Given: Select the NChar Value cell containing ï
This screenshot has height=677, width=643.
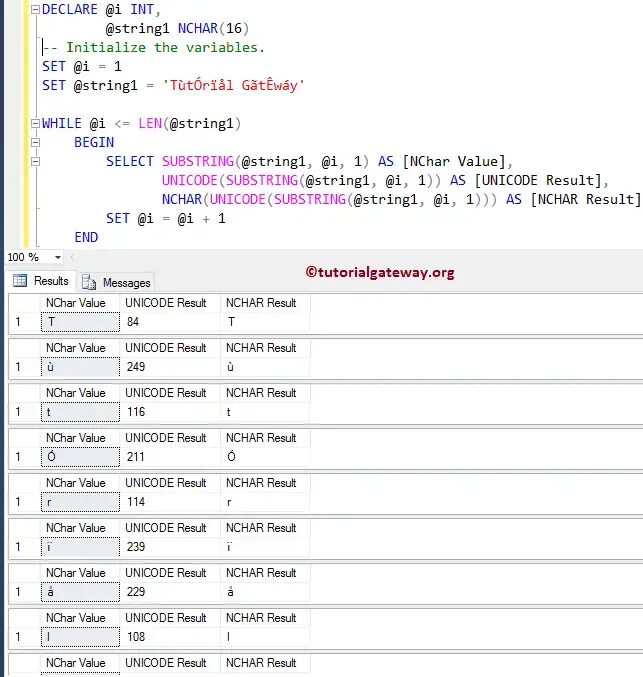Looking at the screenshot, I should pyautogui.click(x=80, y=547).
